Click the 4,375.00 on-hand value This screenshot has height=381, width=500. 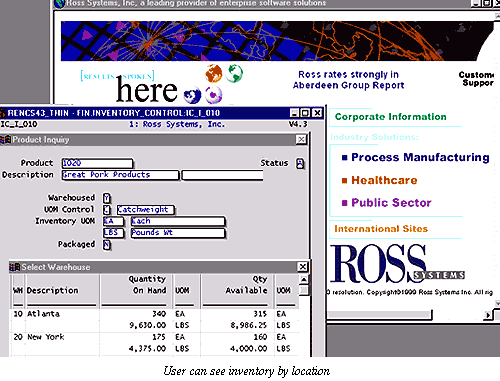[x=148, y=349]
